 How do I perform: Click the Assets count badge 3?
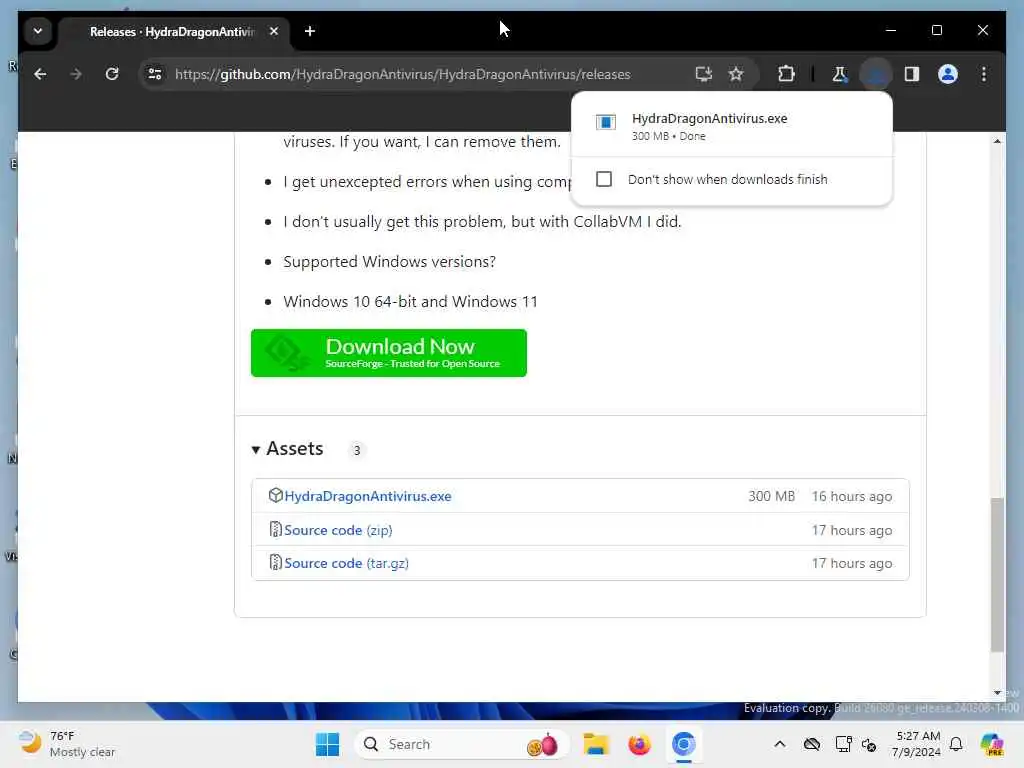pos(357,450)
